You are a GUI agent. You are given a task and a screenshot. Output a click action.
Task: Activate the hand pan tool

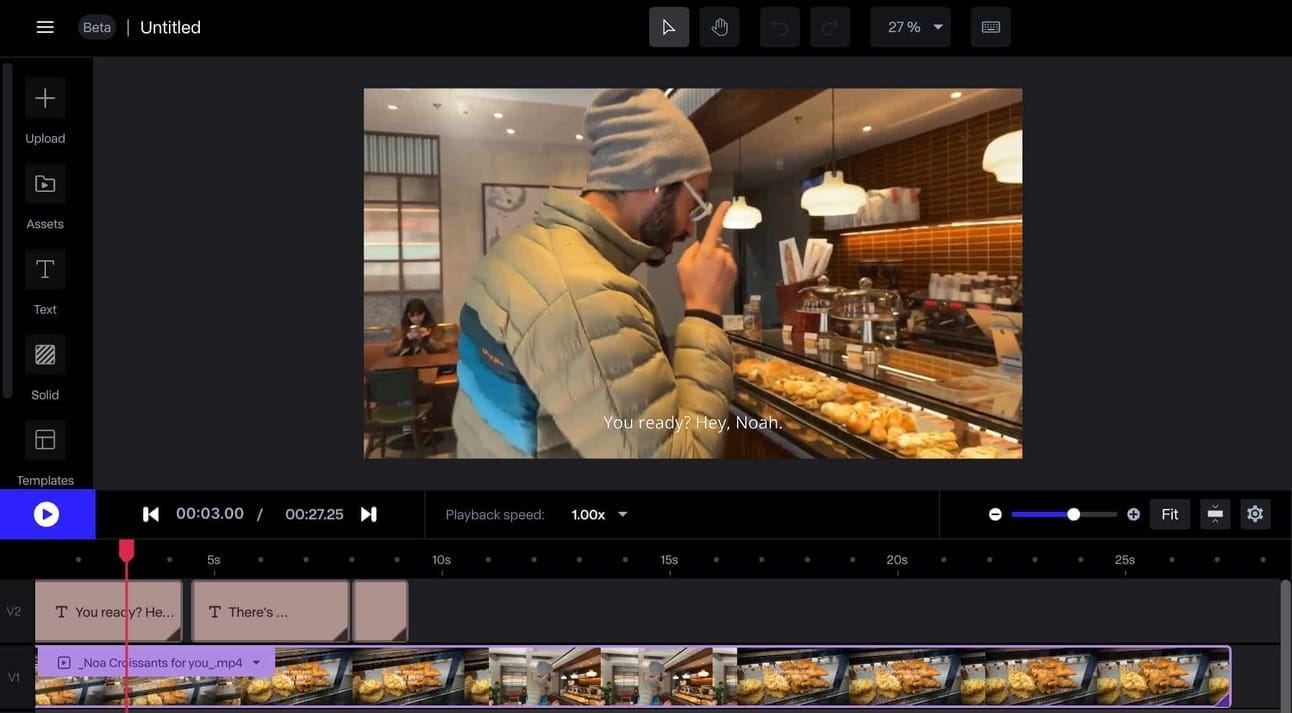pos(719,27)
